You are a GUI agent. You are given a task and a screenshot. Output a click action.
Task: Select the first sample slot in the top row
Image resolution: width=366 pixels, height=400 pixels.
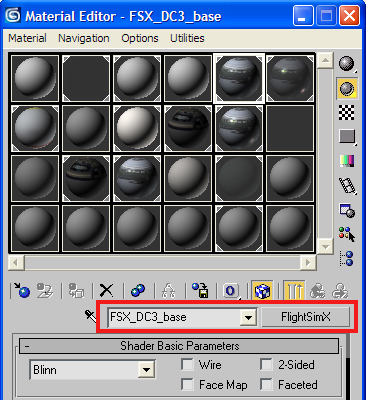[35, 78]
